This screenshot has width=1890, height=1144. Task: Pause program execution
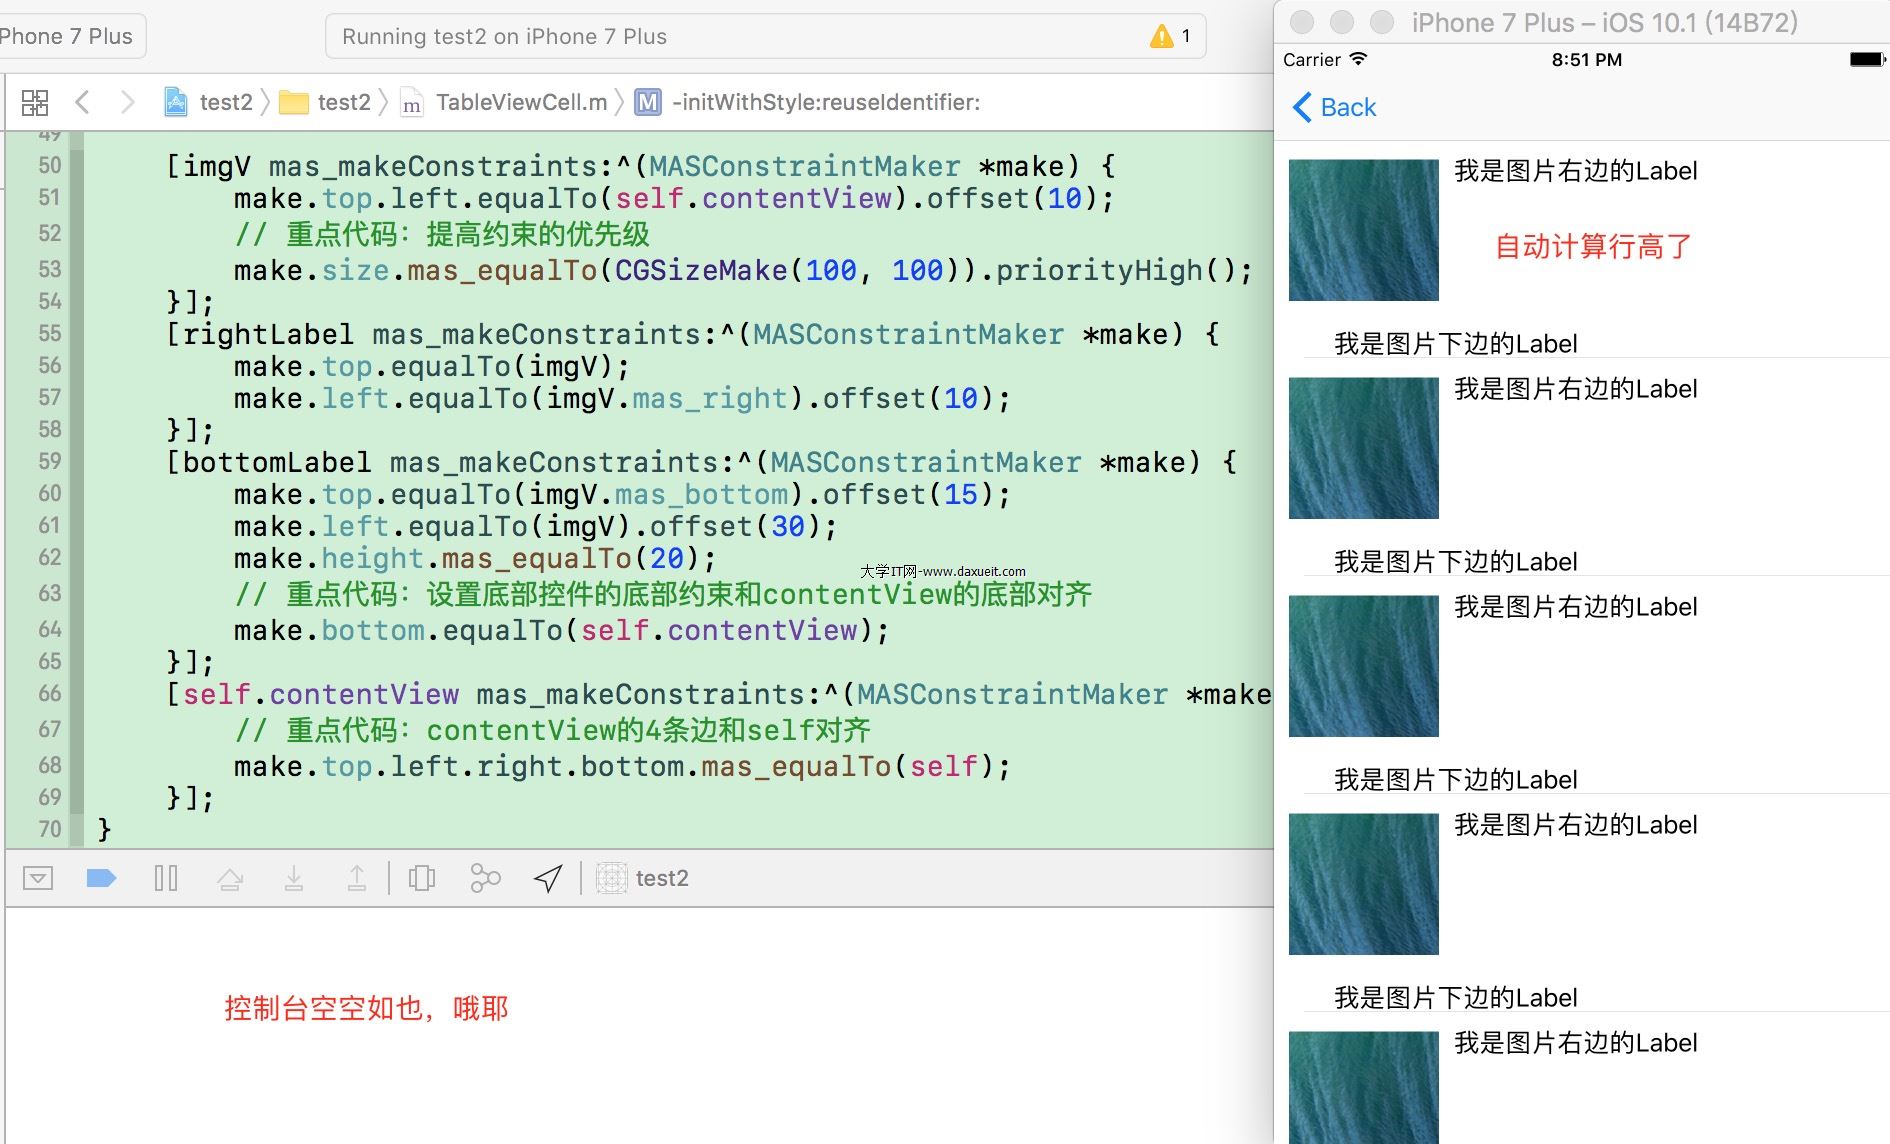coord(166,878)
